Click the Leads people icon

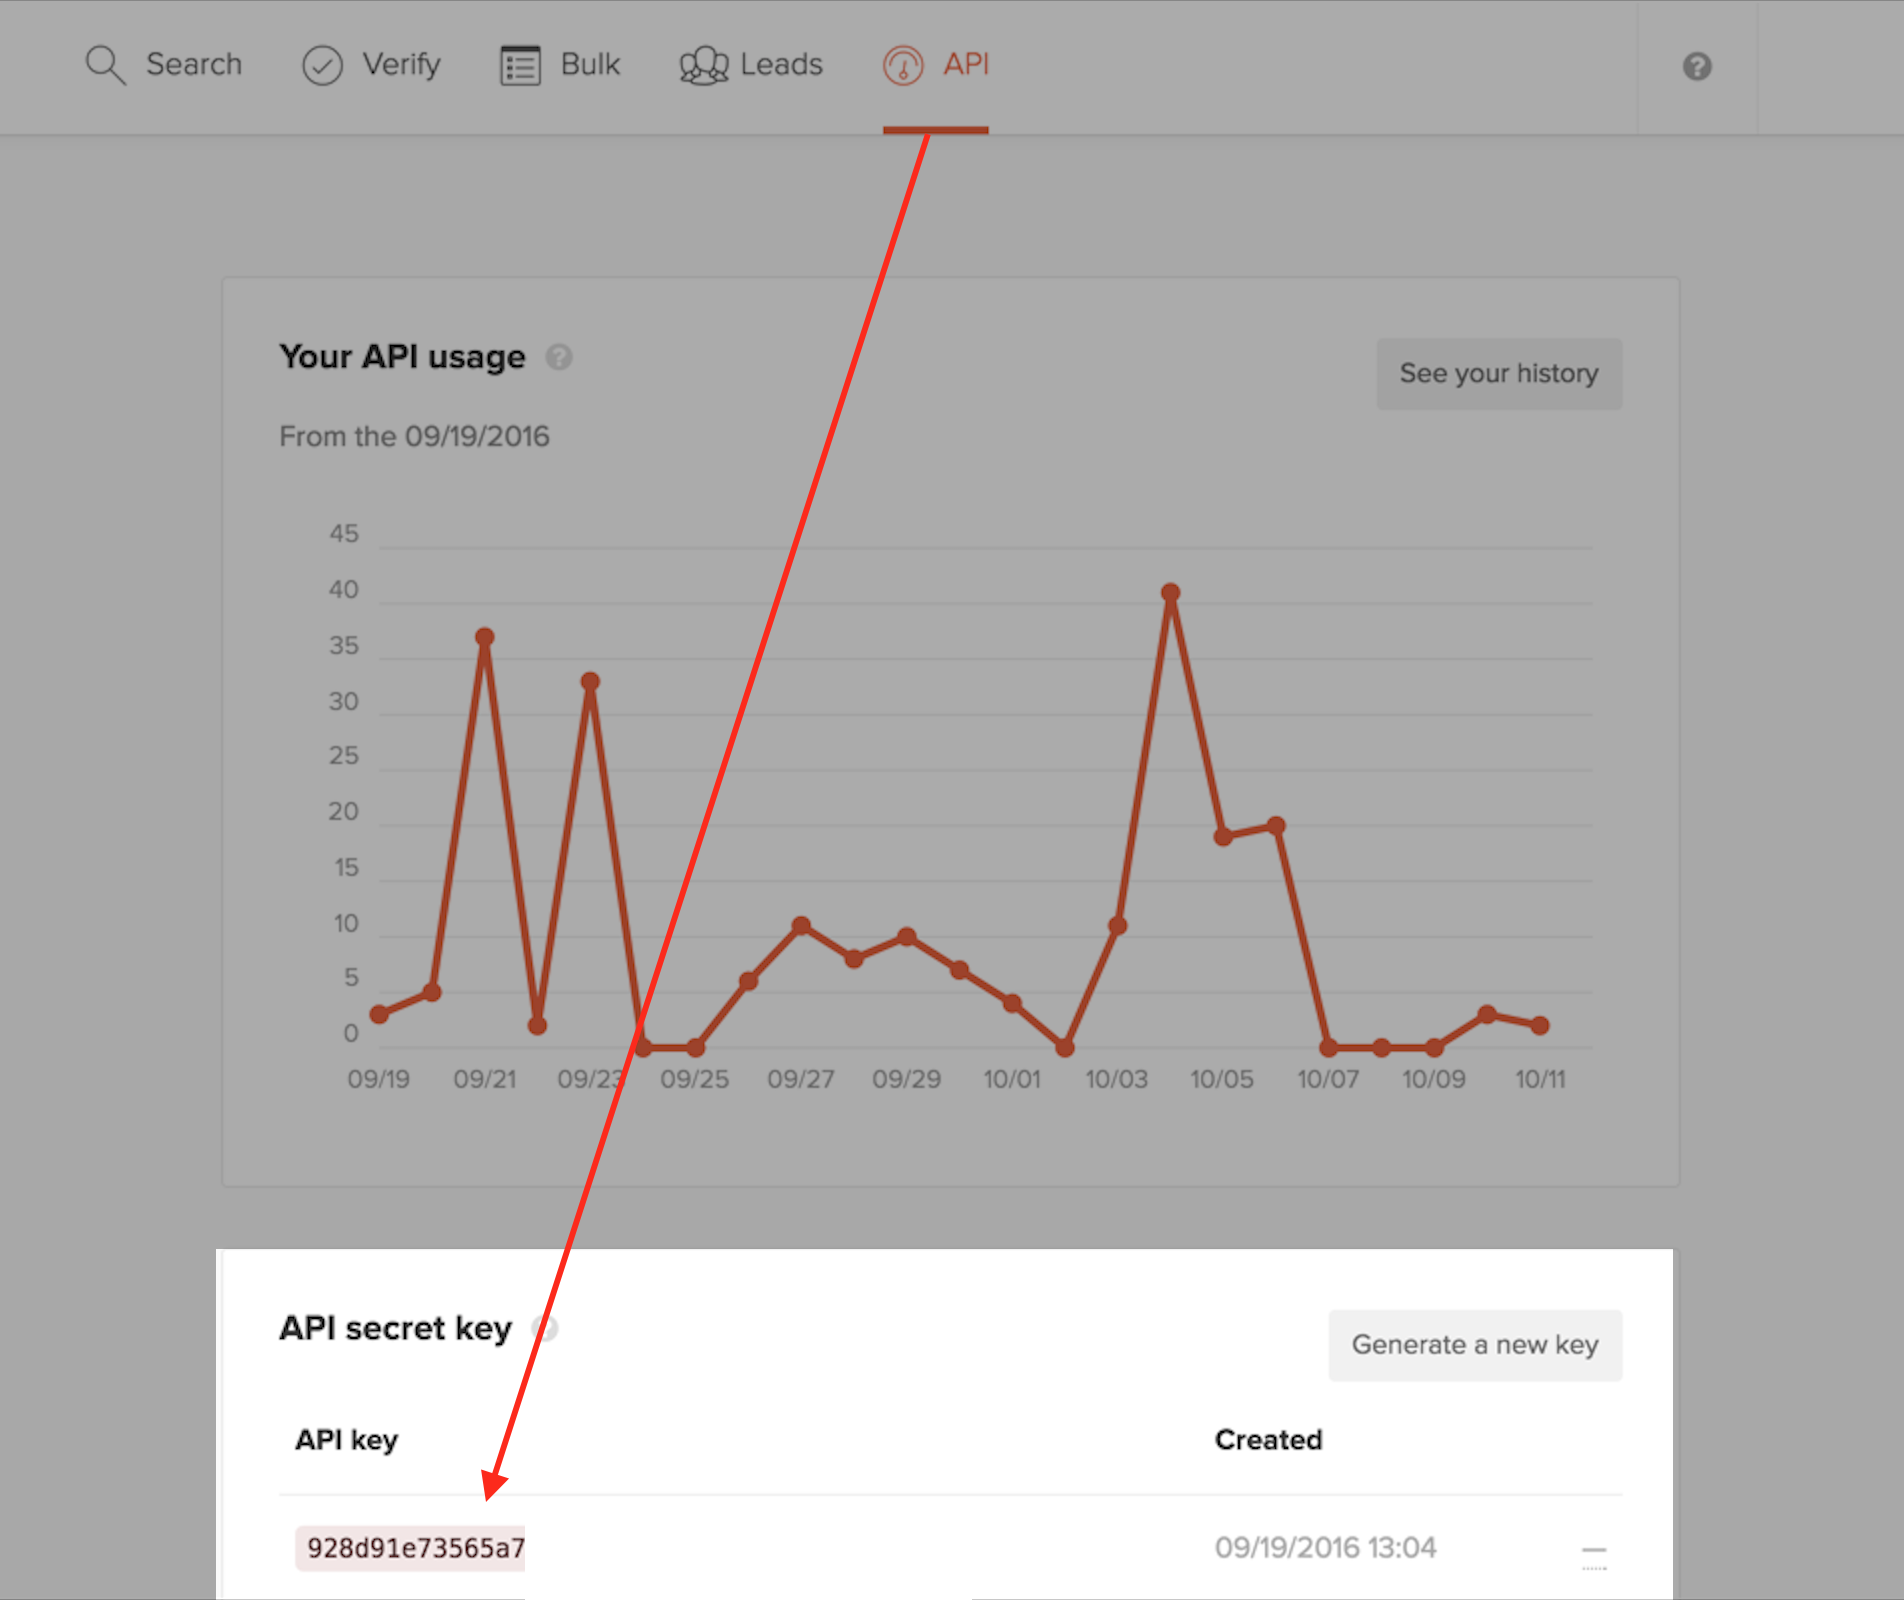click(704, 66)
